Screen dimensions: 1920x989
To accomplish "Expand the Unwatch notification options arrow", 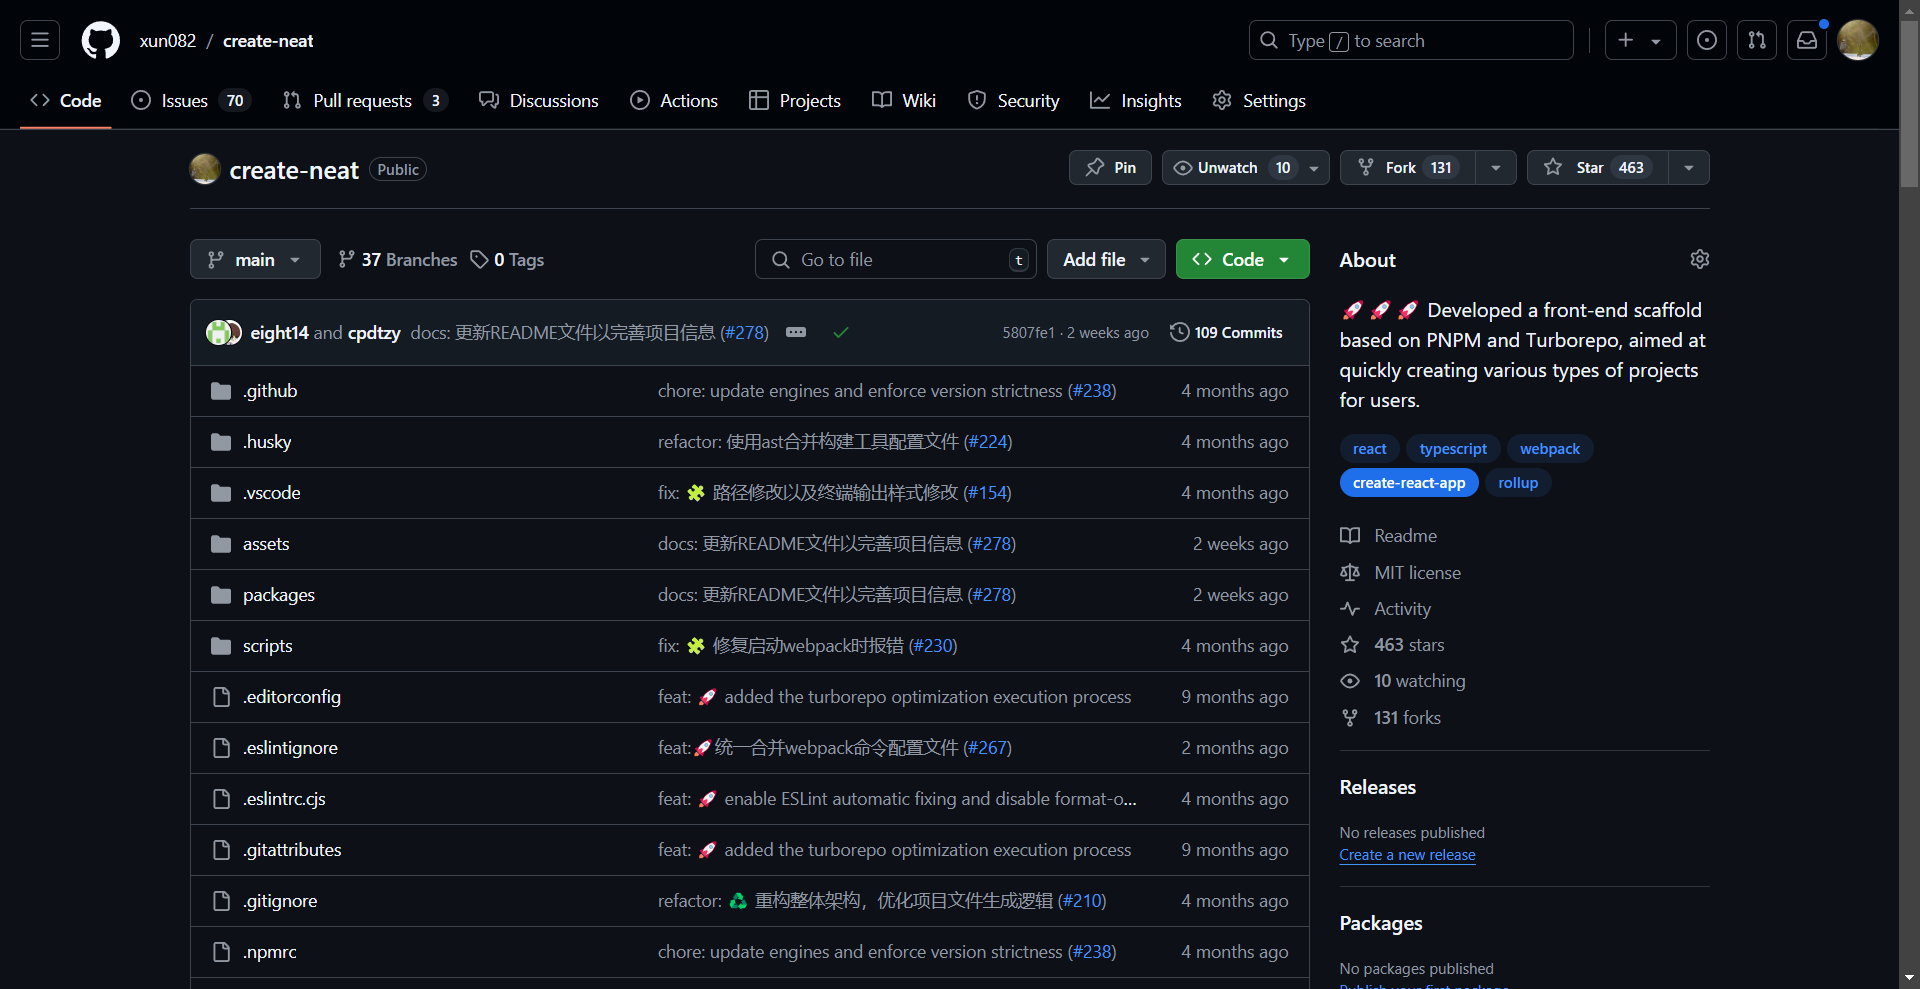I will click(x=1314, y=168).
